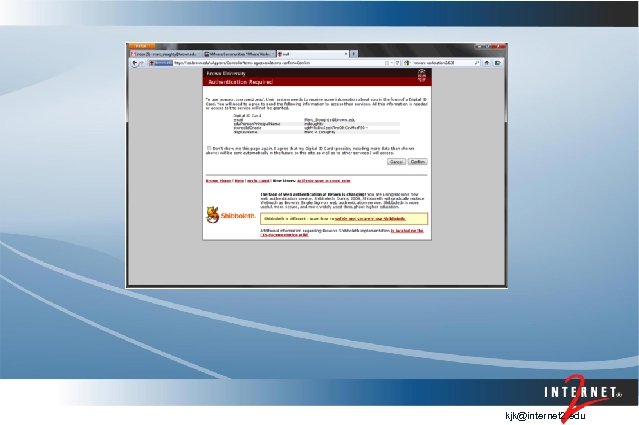Open the bookmarks toolbar icon
Viewport: 639px width, 425px height.
(x=498, y=63)
